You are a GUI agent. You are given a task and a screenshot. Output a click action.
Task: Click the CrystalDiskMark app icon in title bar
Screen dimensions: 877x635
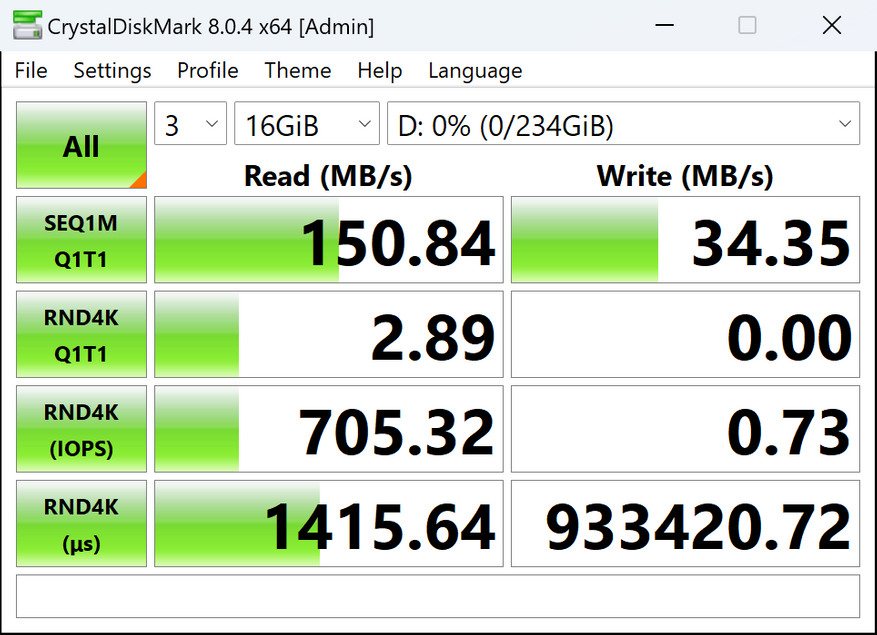click(27, 26)
